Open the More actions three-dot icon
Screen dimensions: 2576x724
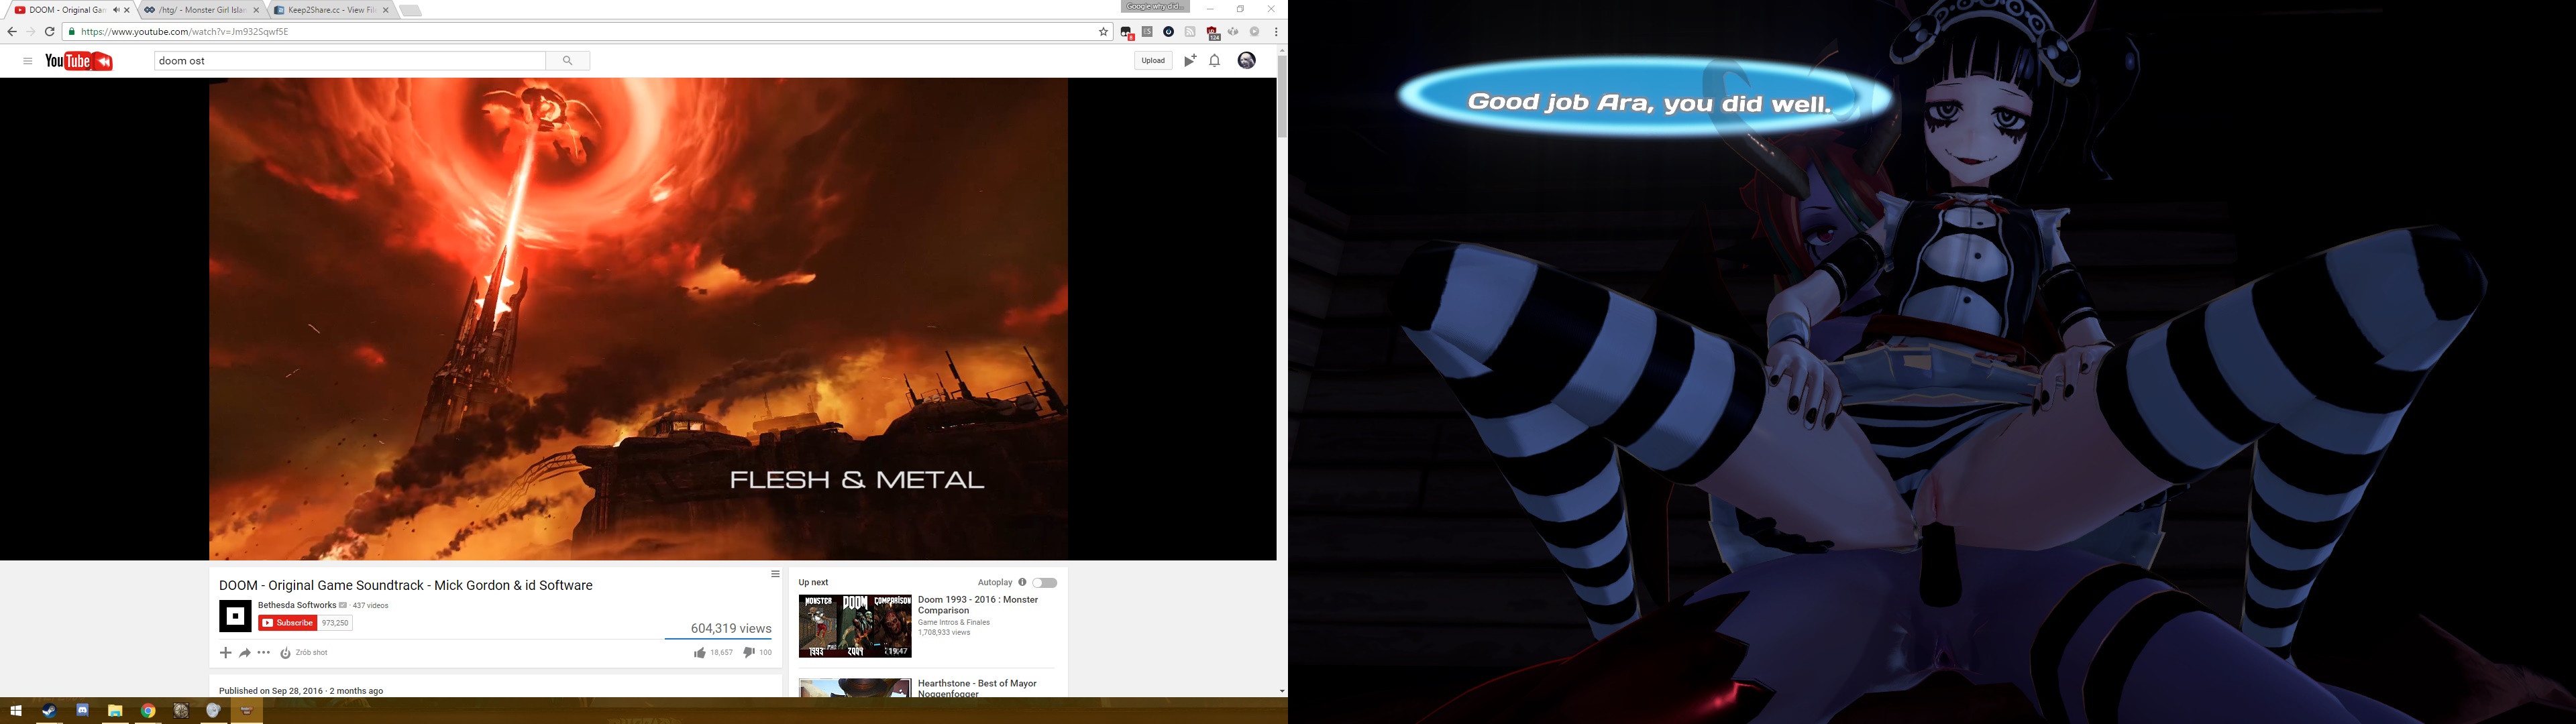pyautogui.click(x=264, y=653)
